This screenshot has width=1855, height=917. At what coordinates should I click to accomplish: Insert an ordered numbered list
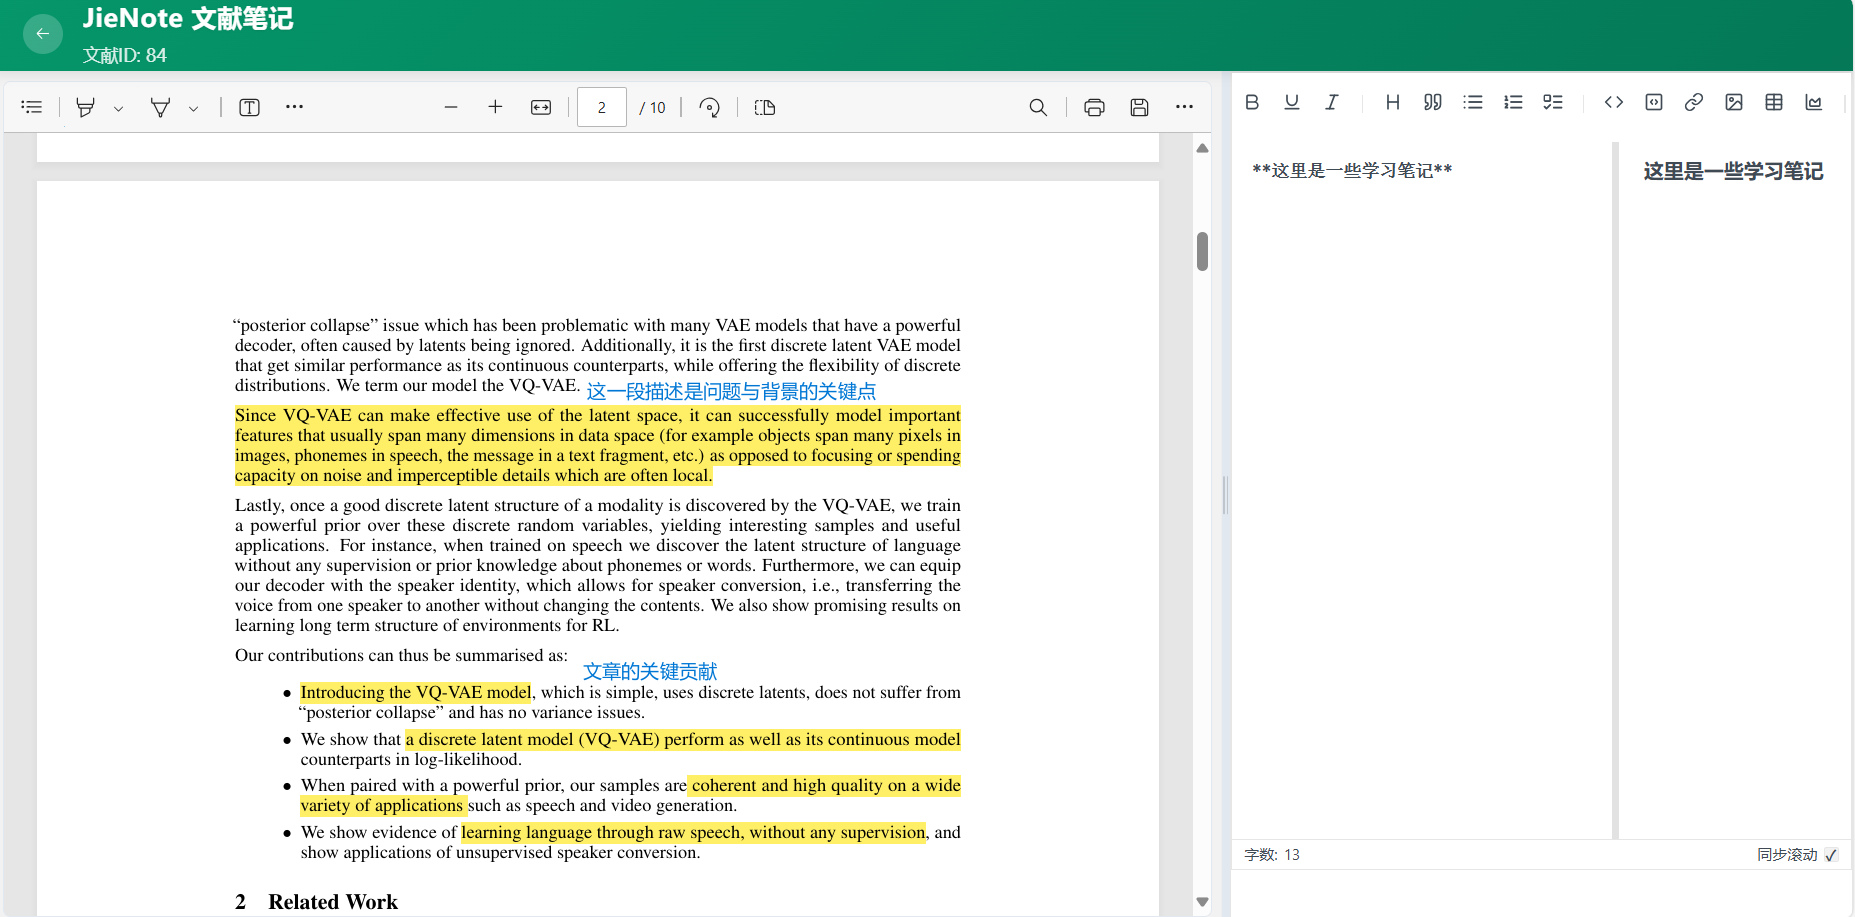(1513, 102)
